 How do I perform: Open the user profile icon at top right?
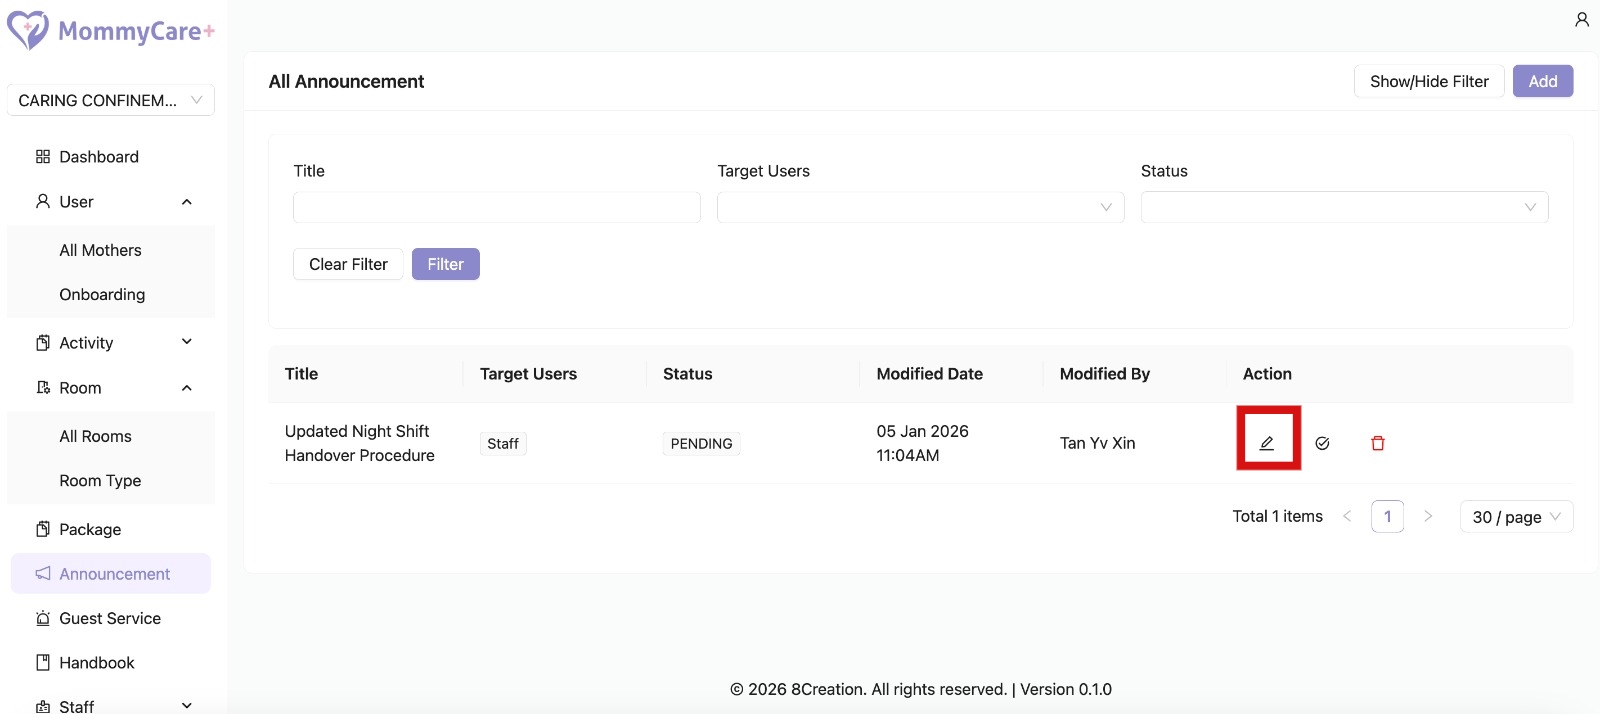[1581, 20]
